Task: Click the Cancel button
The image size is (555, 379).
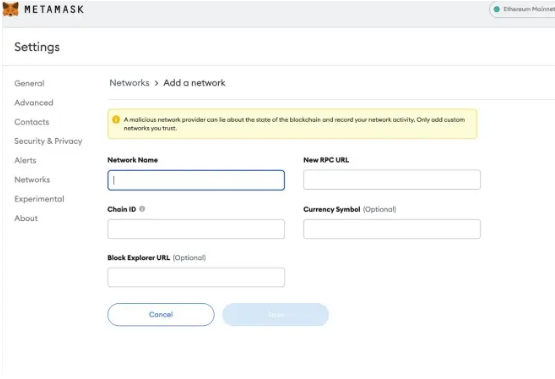Action: [161, 315]
